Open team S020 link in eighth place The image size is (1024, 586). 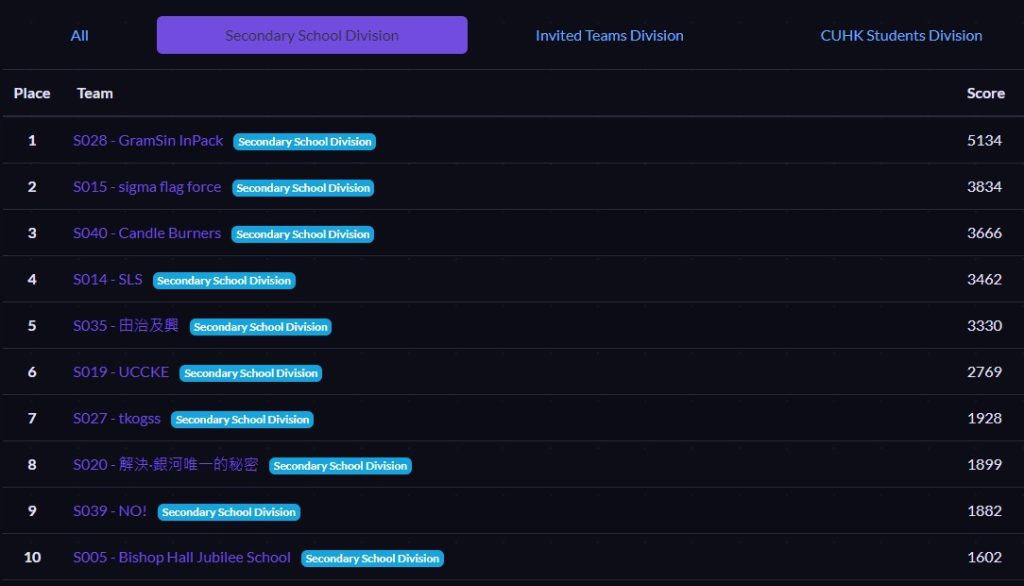pos(165,464)
